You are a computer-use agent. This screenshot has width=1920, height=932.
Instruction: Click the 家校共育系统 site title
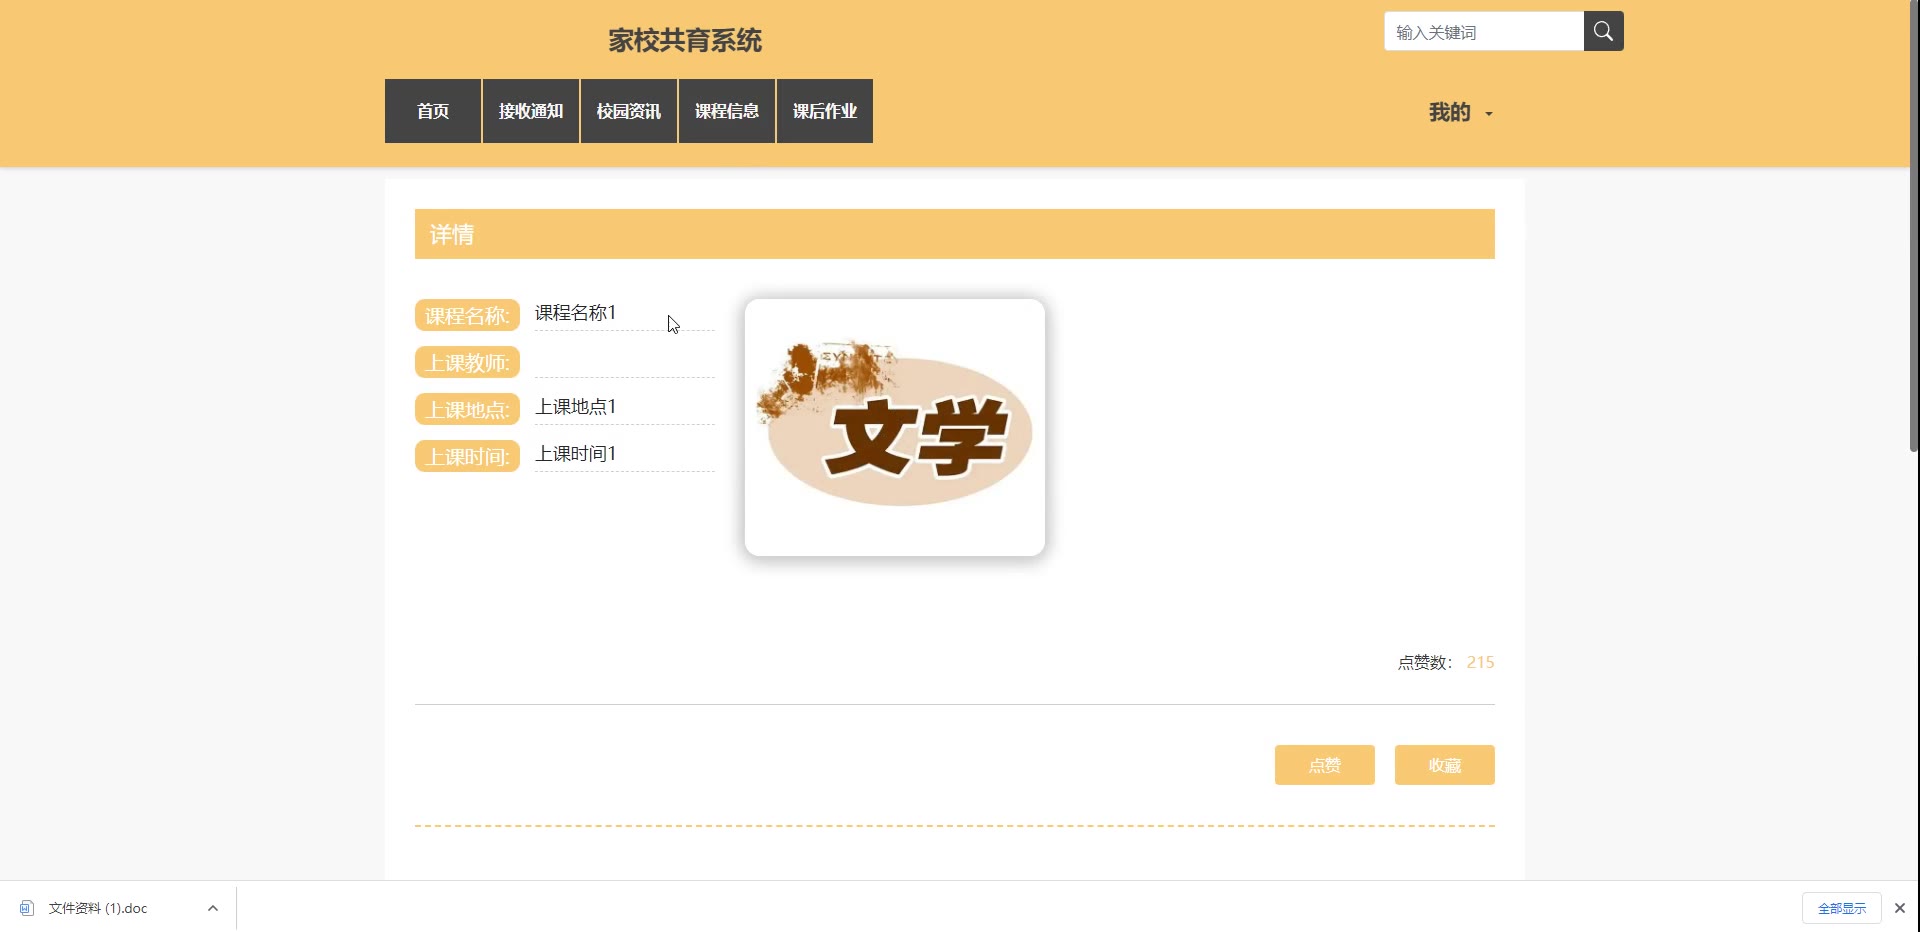tap(685, 40)
